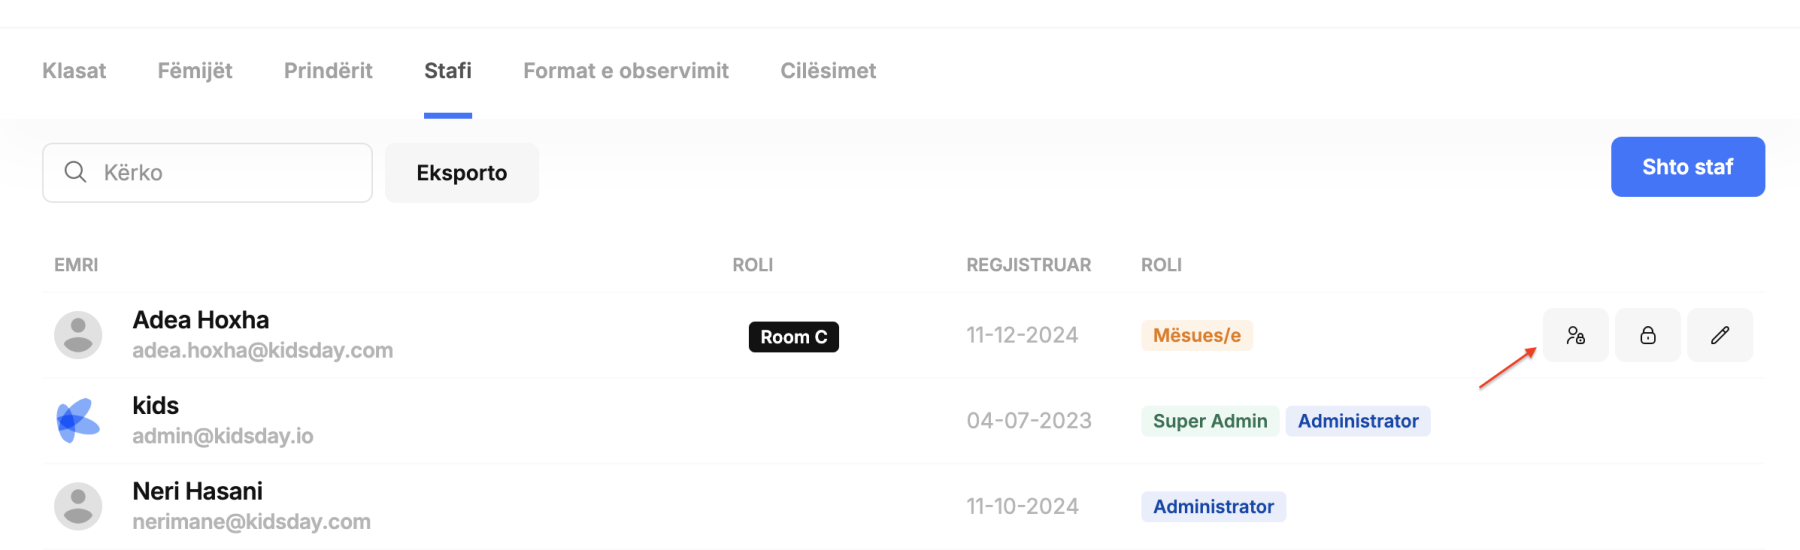1800x550 pixels.
Task: Focus the Kërko search field
Action: tap(207, 173)
